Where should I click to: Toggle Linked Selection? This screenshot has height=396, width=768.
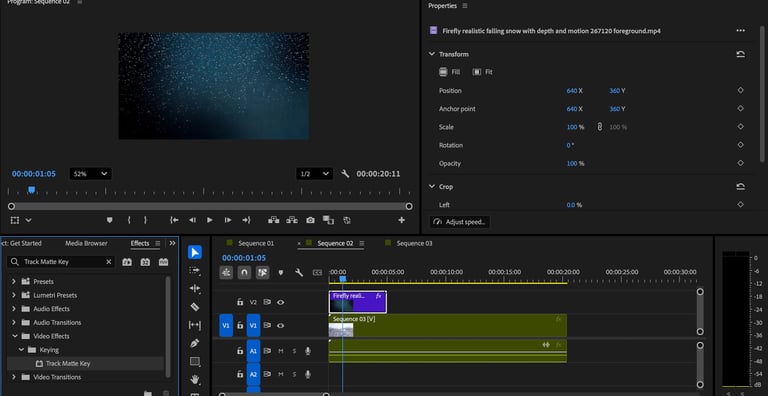click(263, 272)
